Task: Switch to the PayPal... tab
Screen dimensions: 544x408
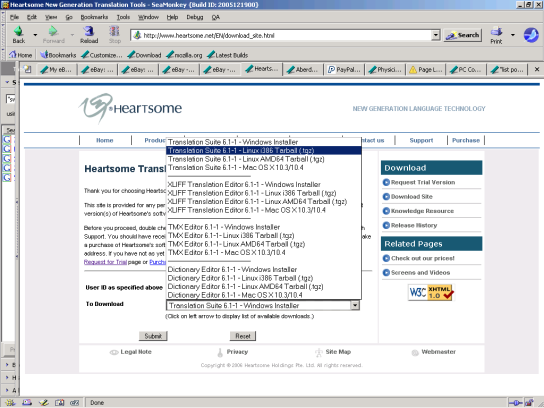Action: point(343,70)
